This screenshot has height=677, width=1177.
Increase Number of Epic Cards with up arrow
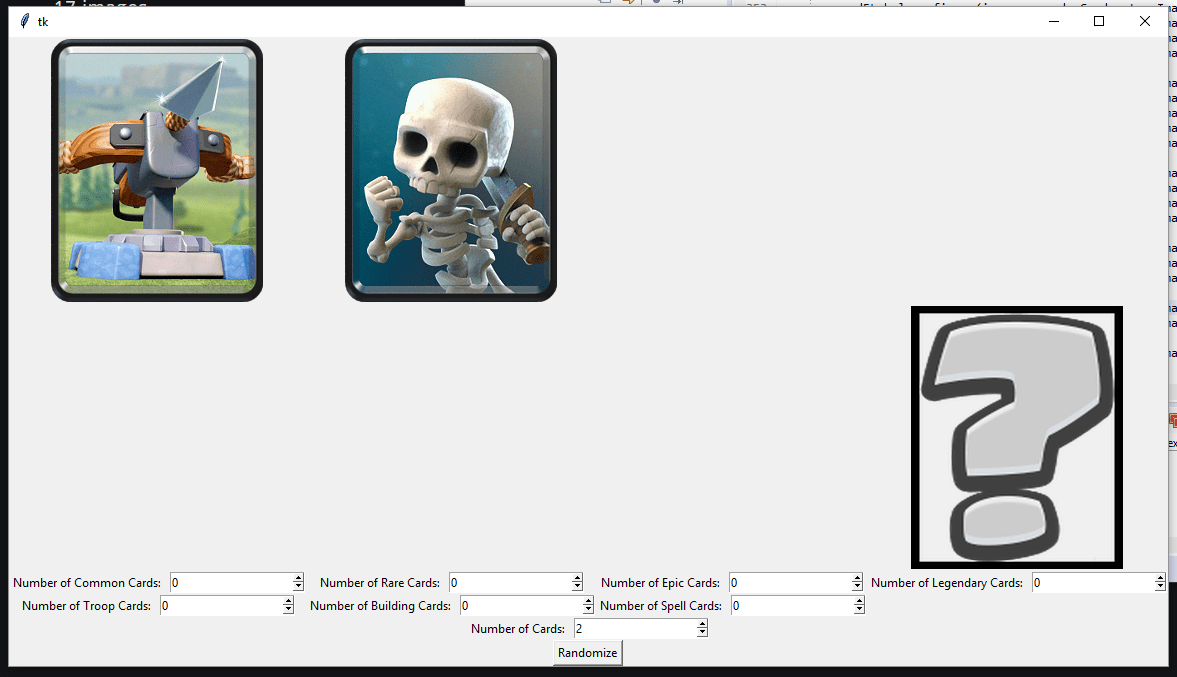pyautogui.click(x=857, y=579)
